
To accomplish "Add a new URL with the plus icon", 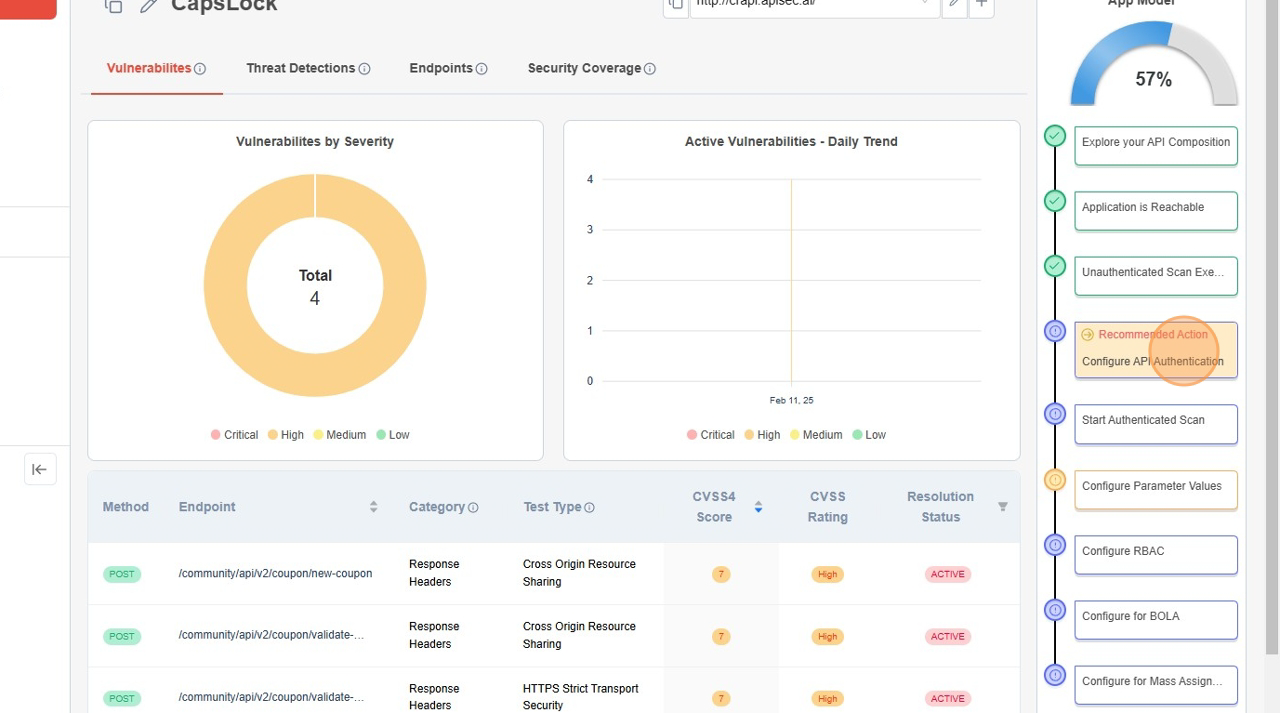I will click(980, 4).
